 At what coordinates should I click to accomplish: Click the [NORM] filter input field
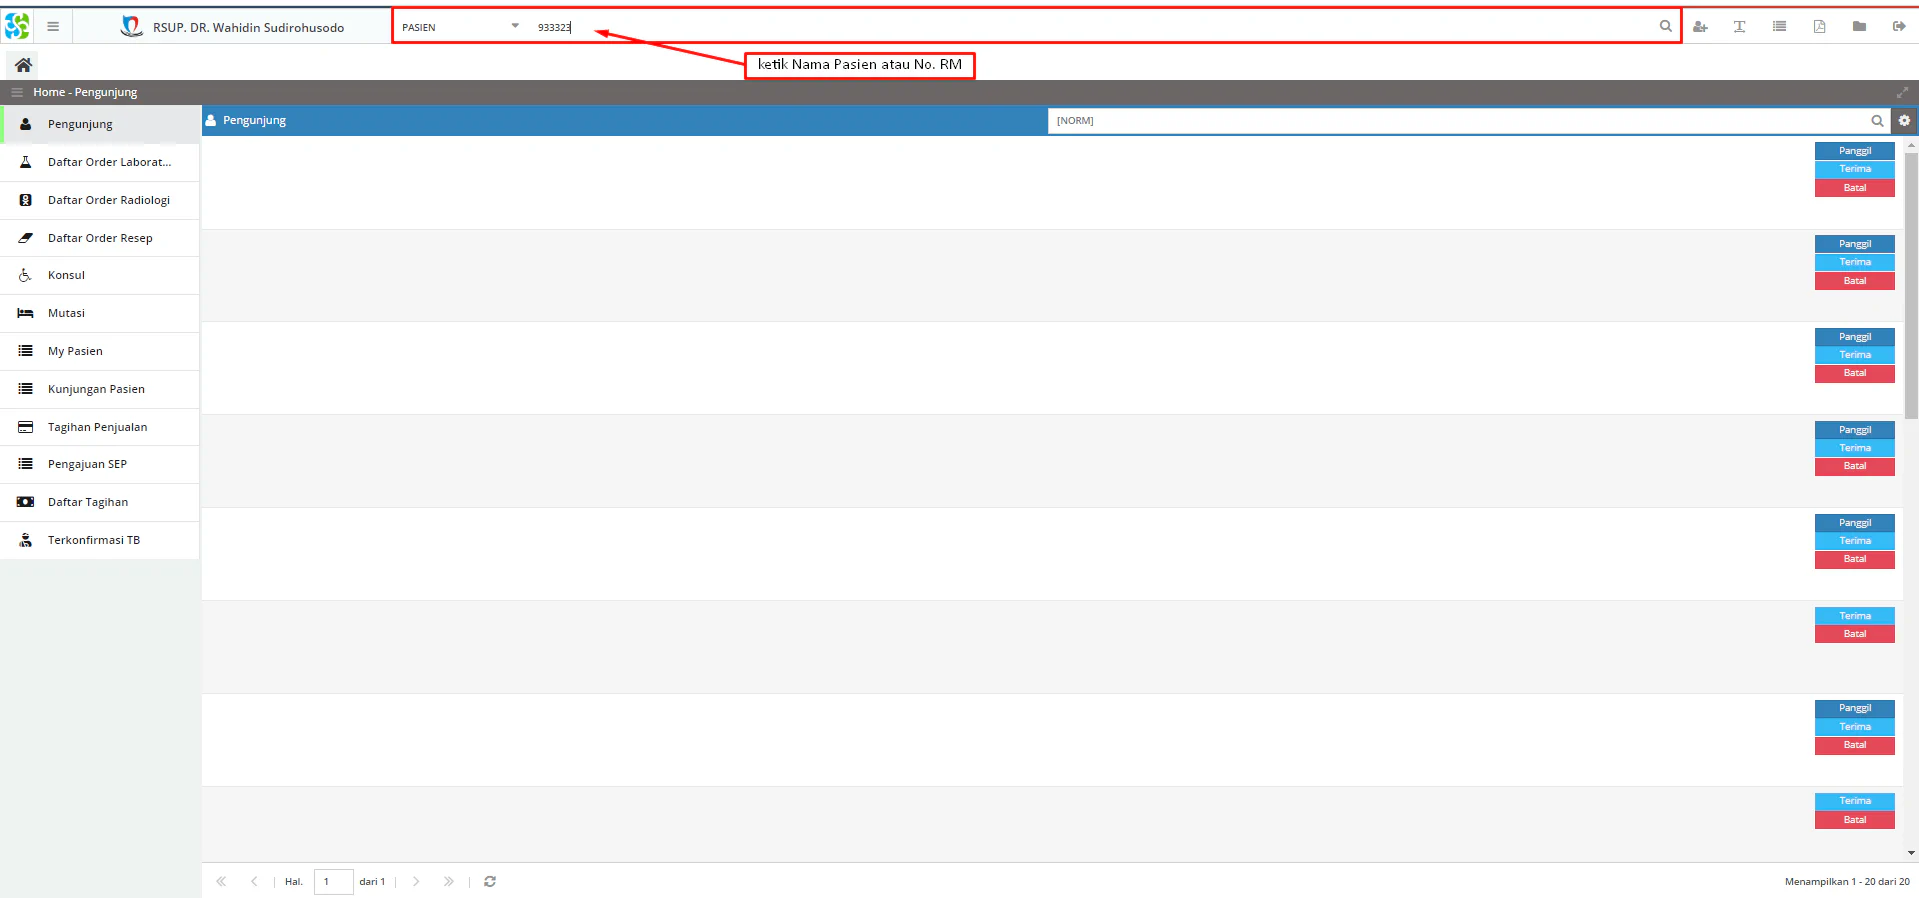[x=1458, y=121]
